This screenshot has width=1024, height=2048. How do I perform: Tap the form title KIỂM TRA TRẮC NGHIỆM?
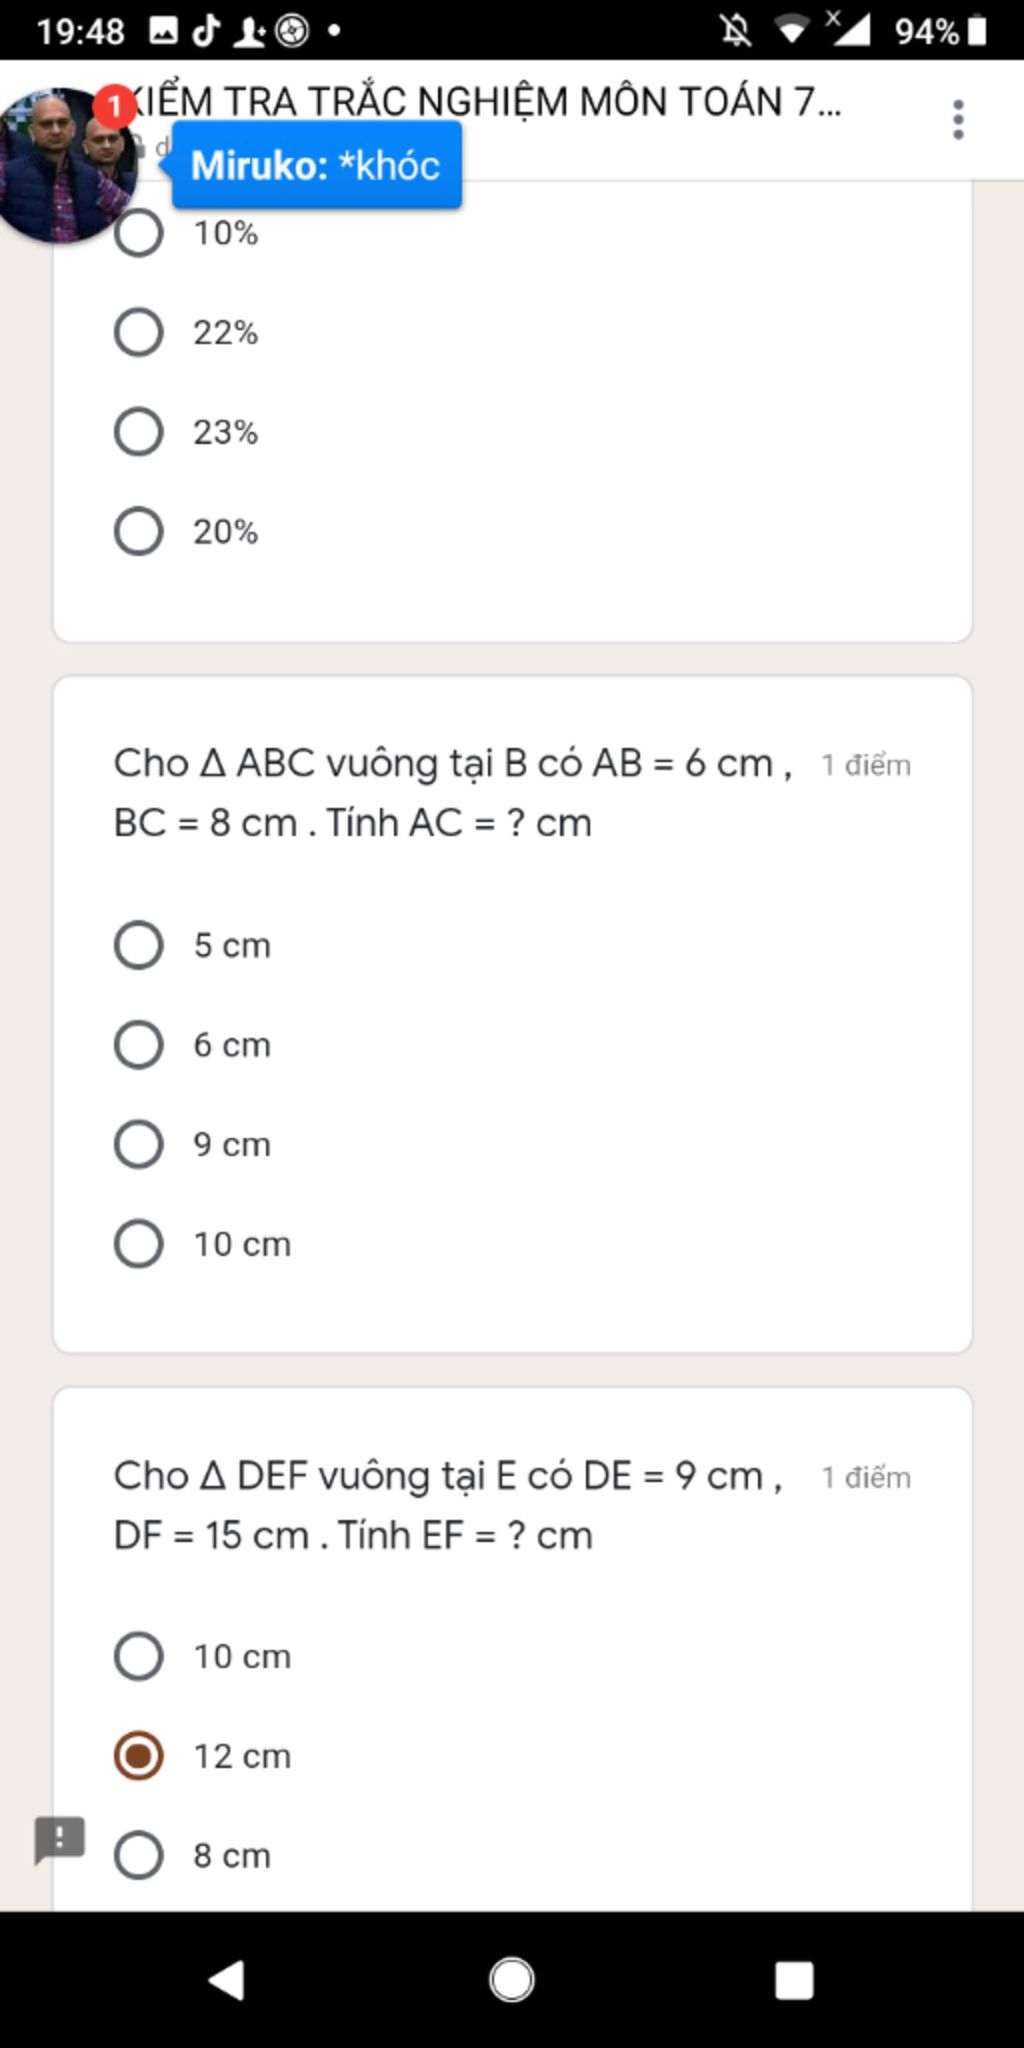point(487,102)
